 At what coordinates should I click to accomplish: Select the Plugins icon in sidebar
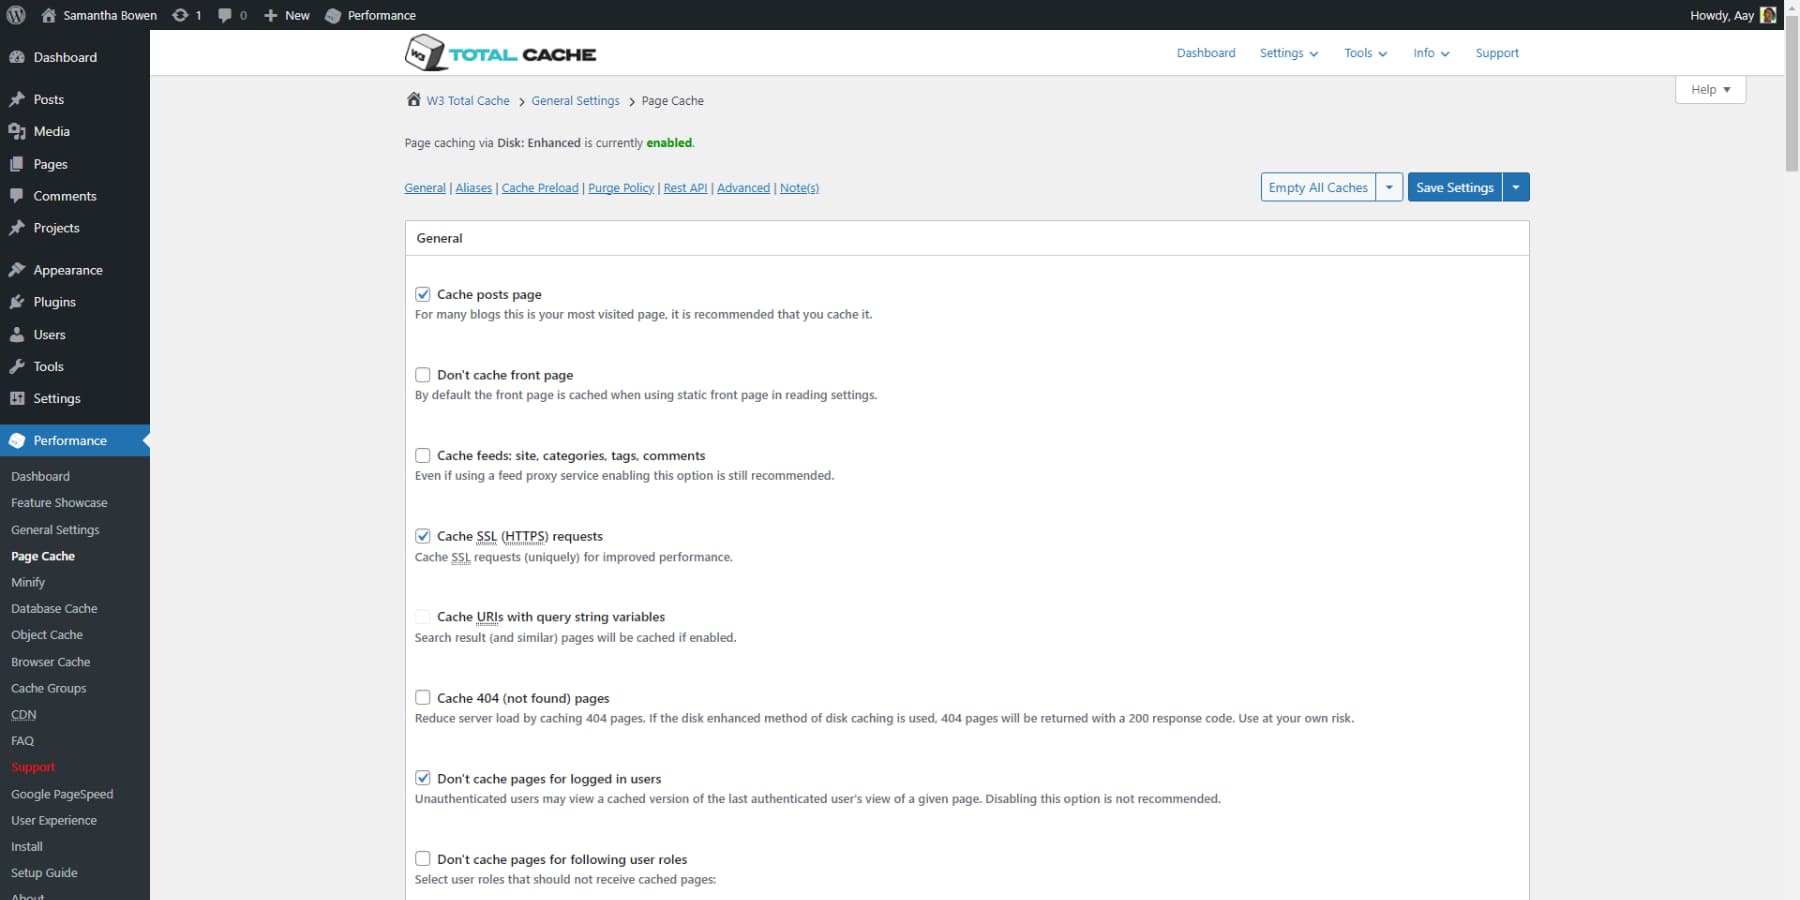tap(17, 302)
